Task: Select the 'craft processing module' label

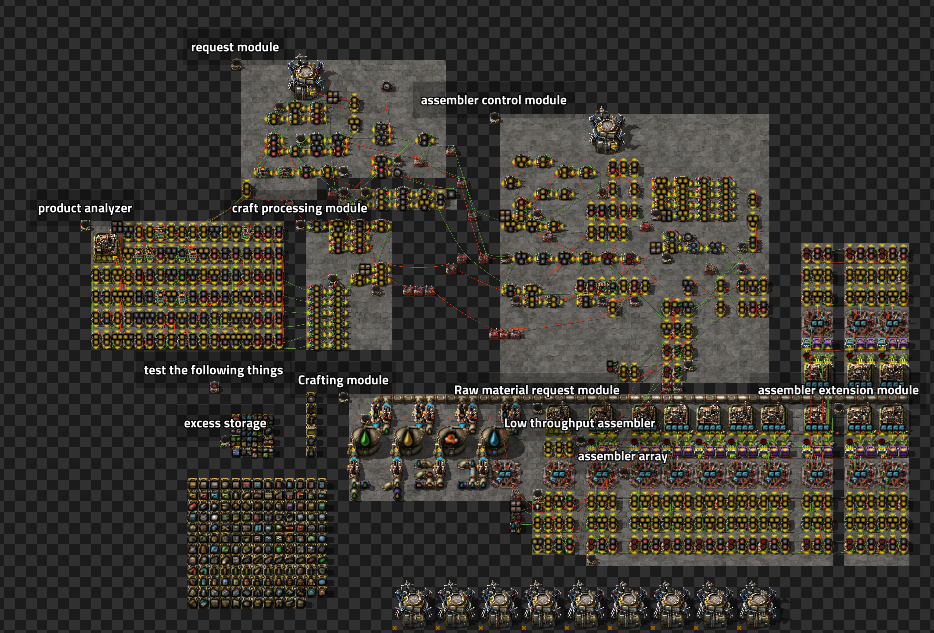Action: pos(300,208)
